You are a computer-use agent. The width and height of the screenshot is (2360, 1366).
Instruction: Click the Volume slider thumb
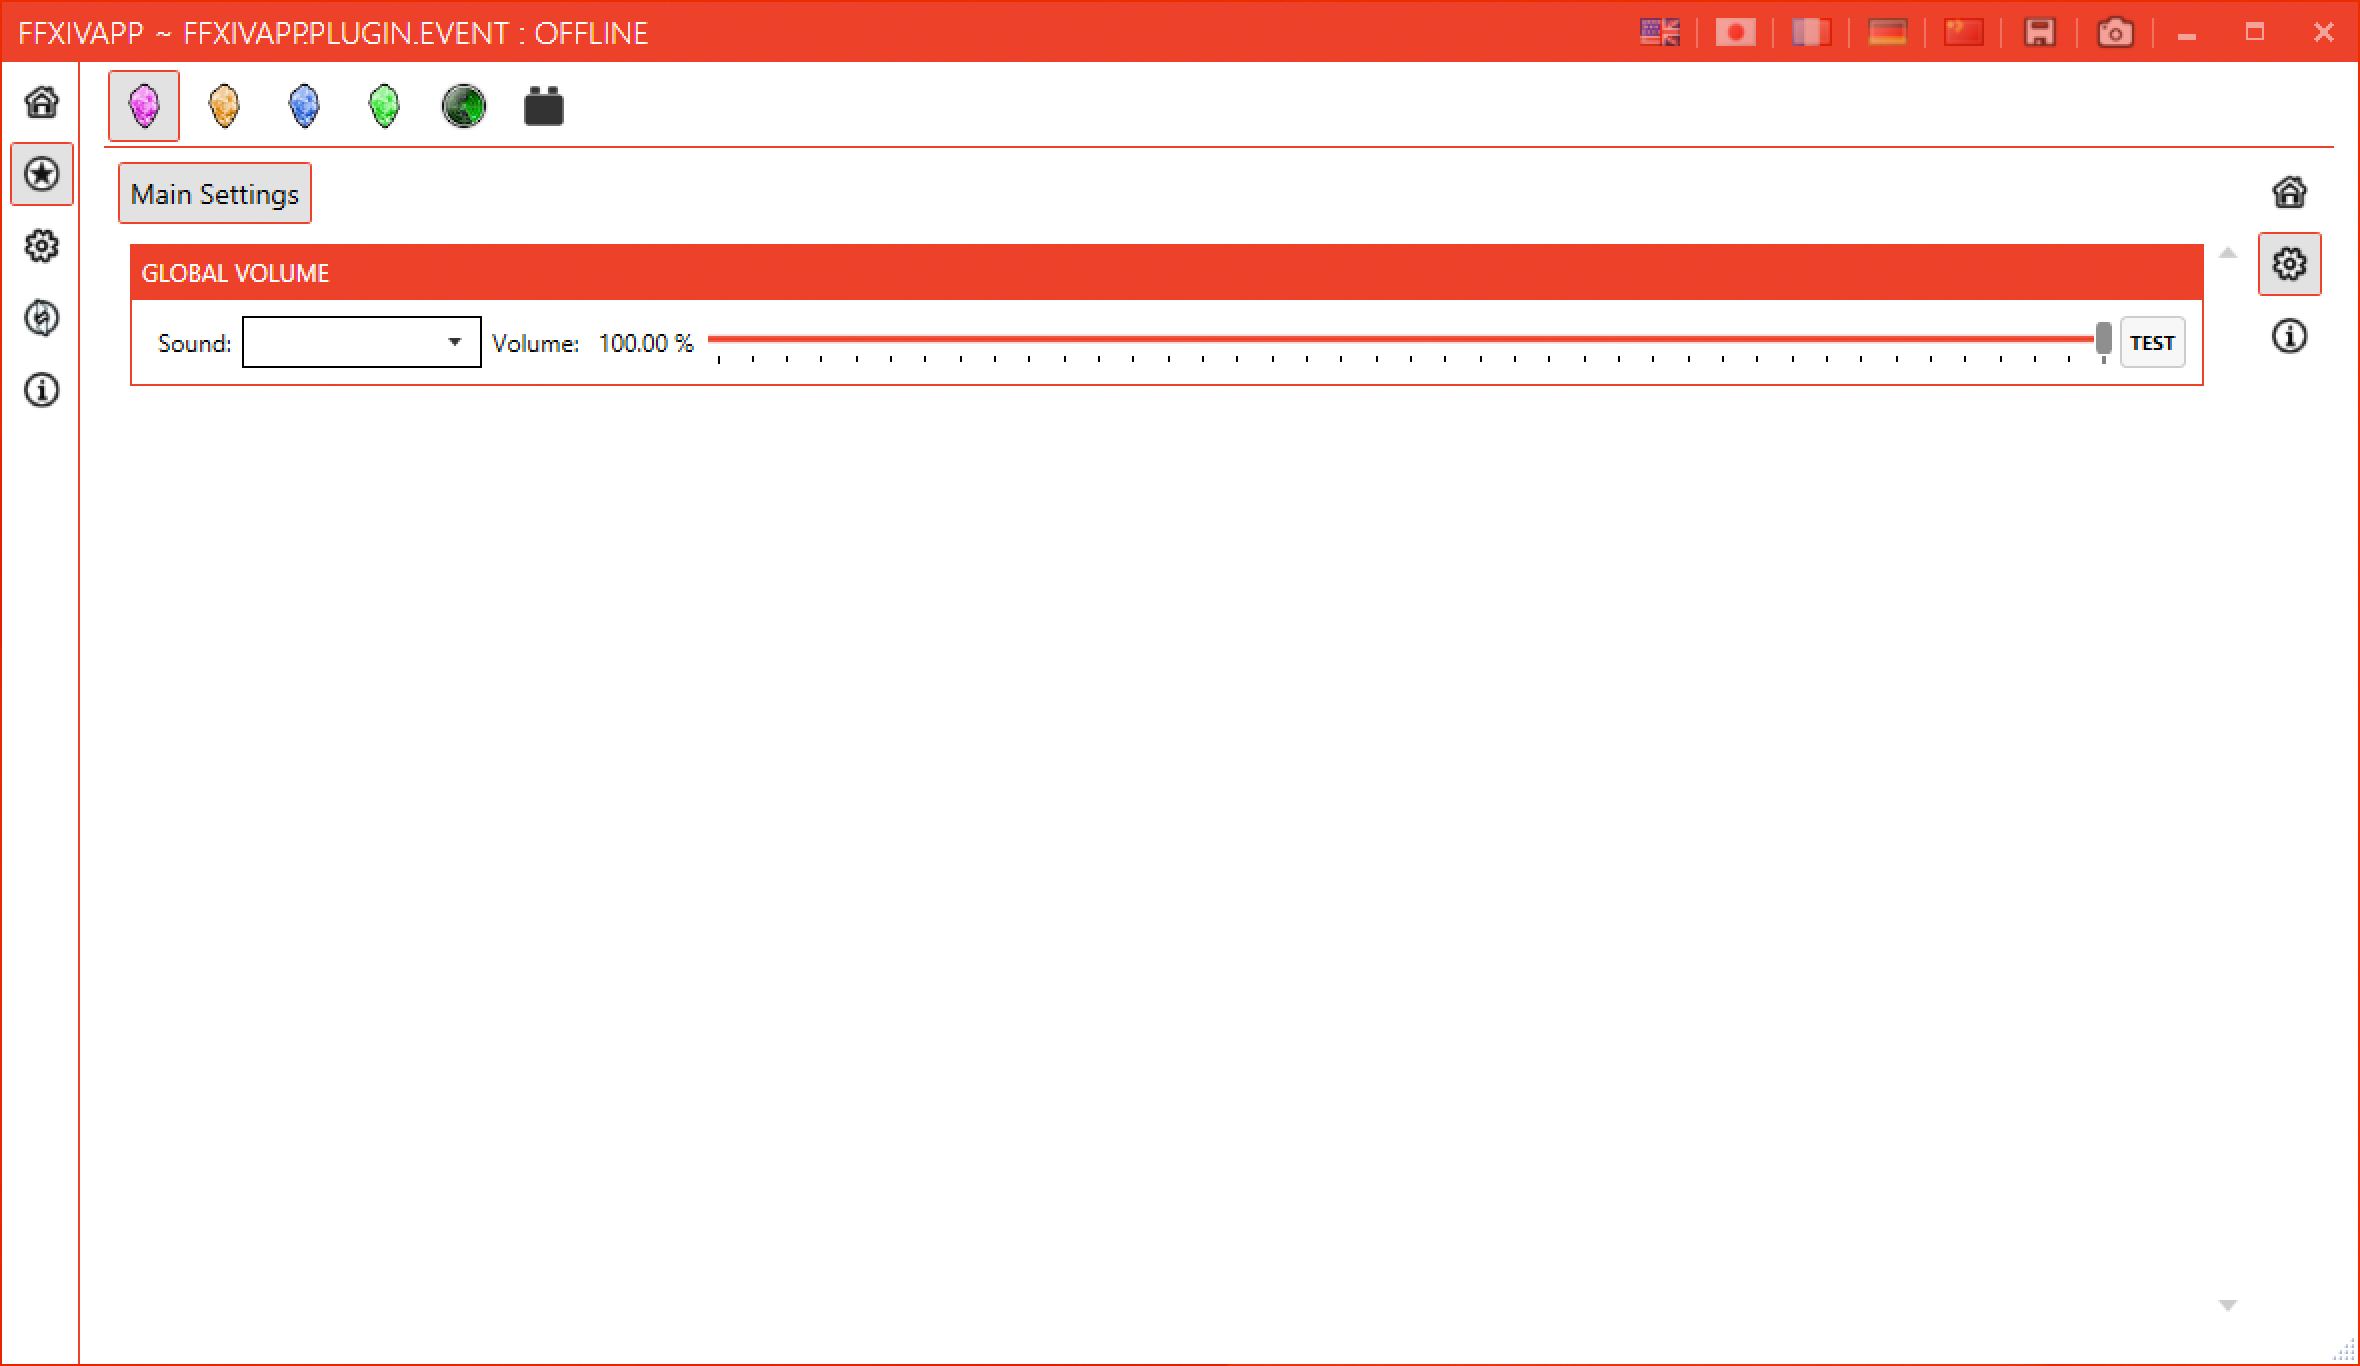coord(2104,339)
